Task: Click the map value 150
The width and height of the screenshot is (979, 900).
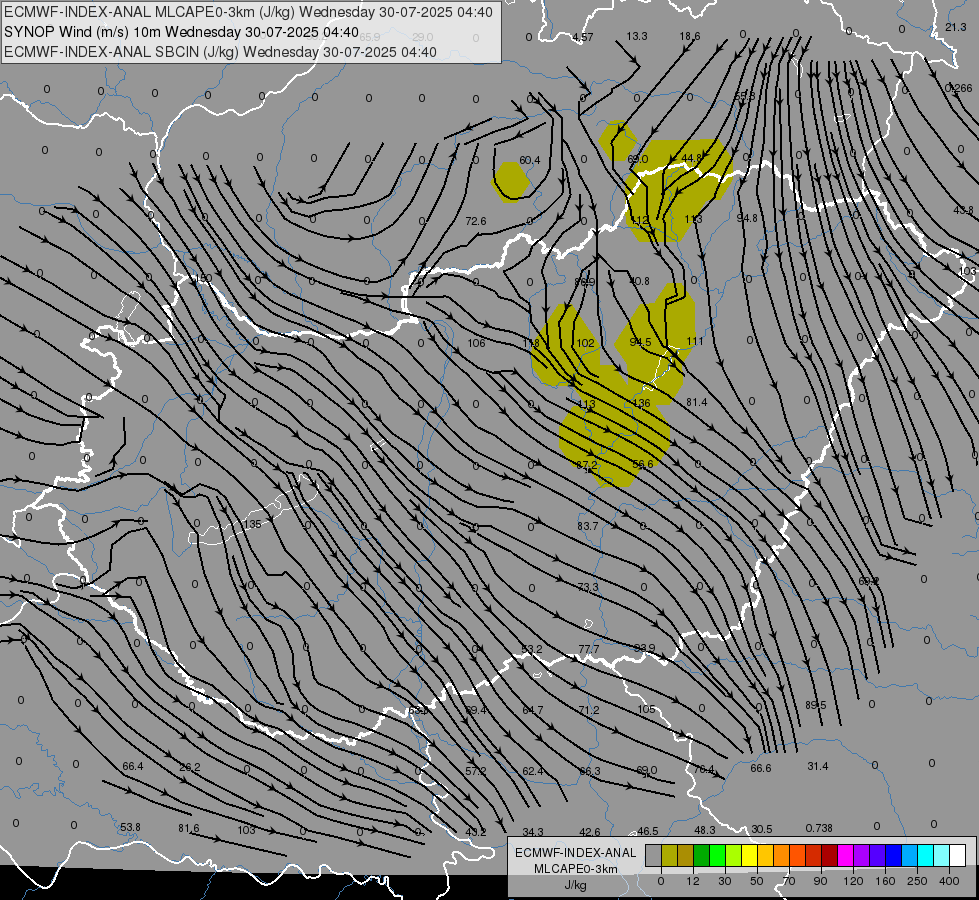Action: (x=204, y=279)
